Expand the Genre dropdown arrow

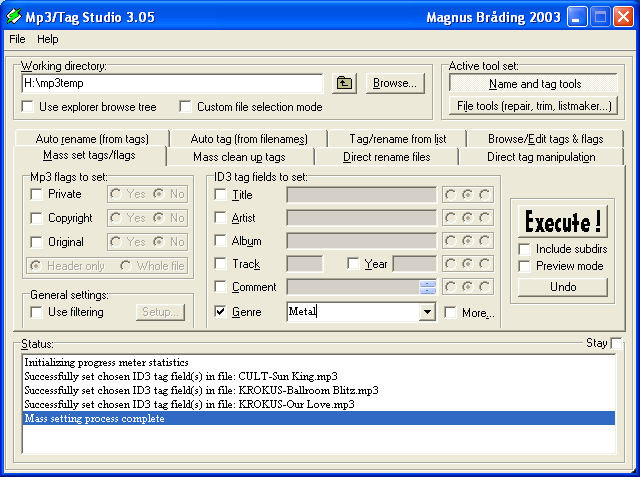(x=427, y=312)
